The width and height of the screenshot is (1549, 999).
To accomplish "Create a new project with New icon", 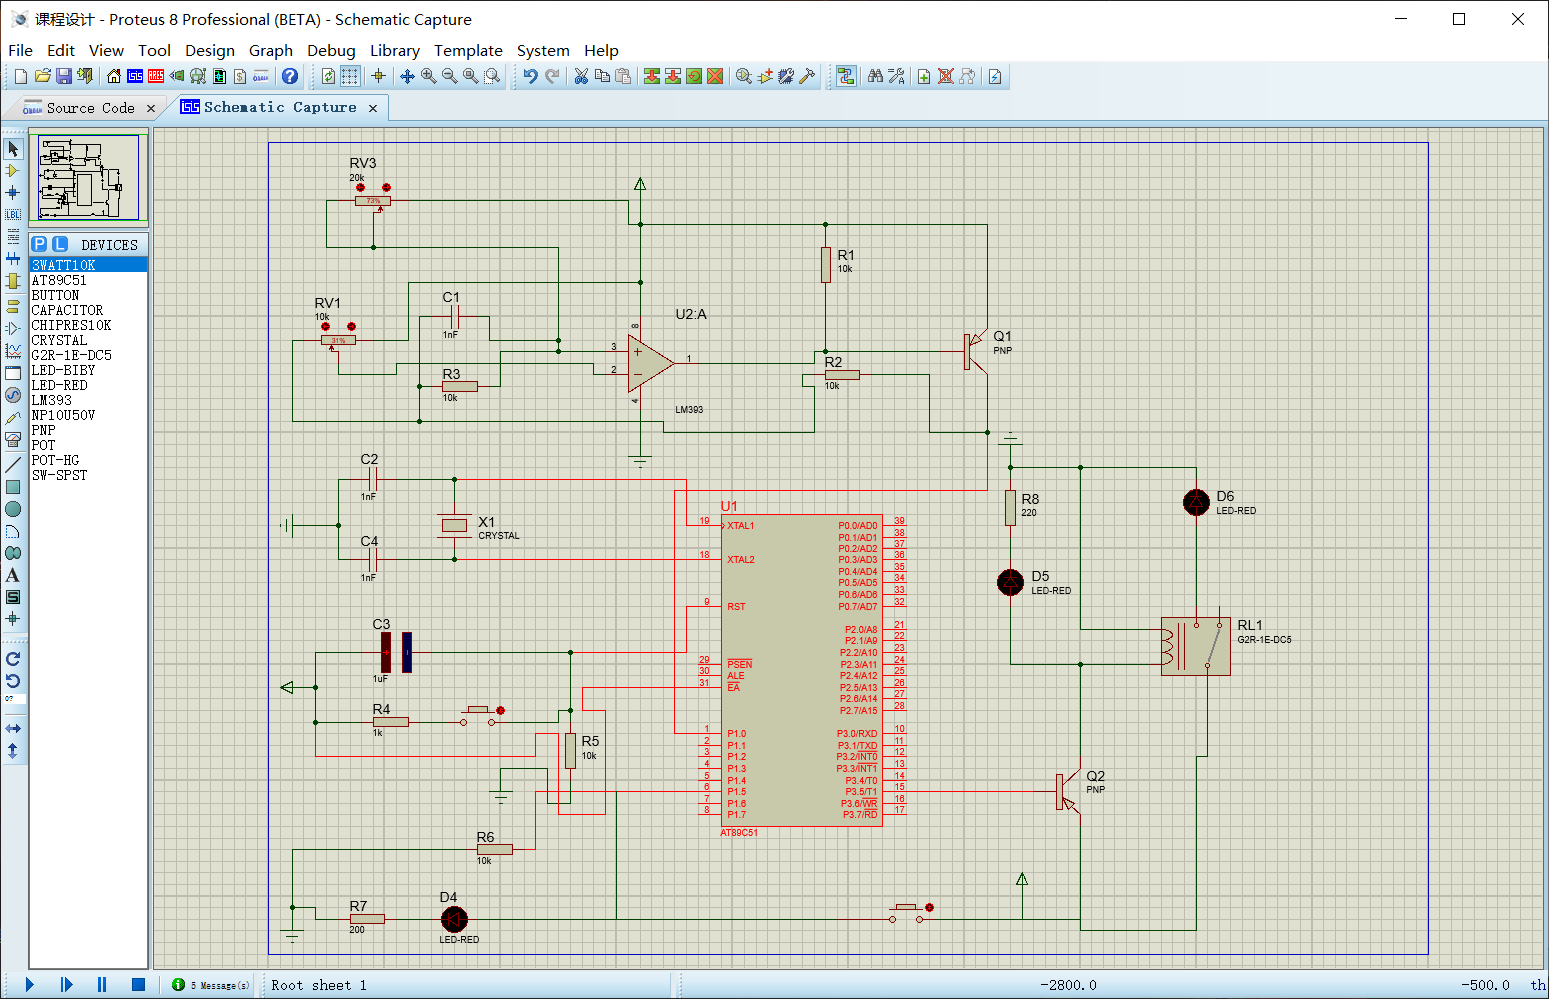I will click(21, 76).
